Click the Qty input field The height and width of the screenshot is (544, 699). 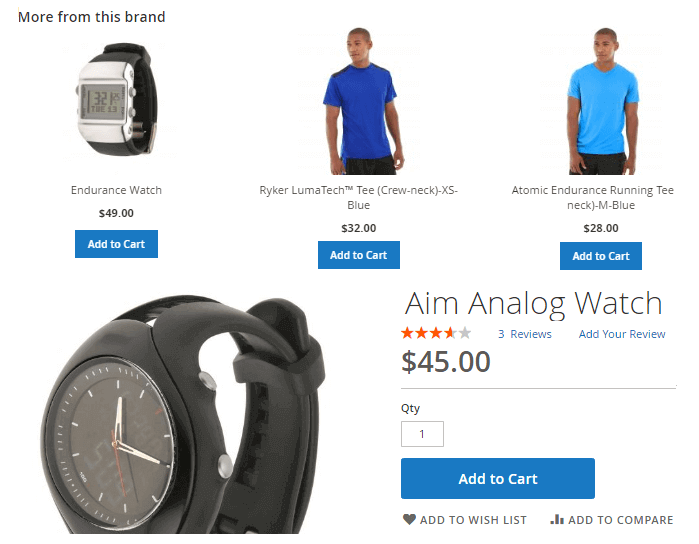click(422, 434)
